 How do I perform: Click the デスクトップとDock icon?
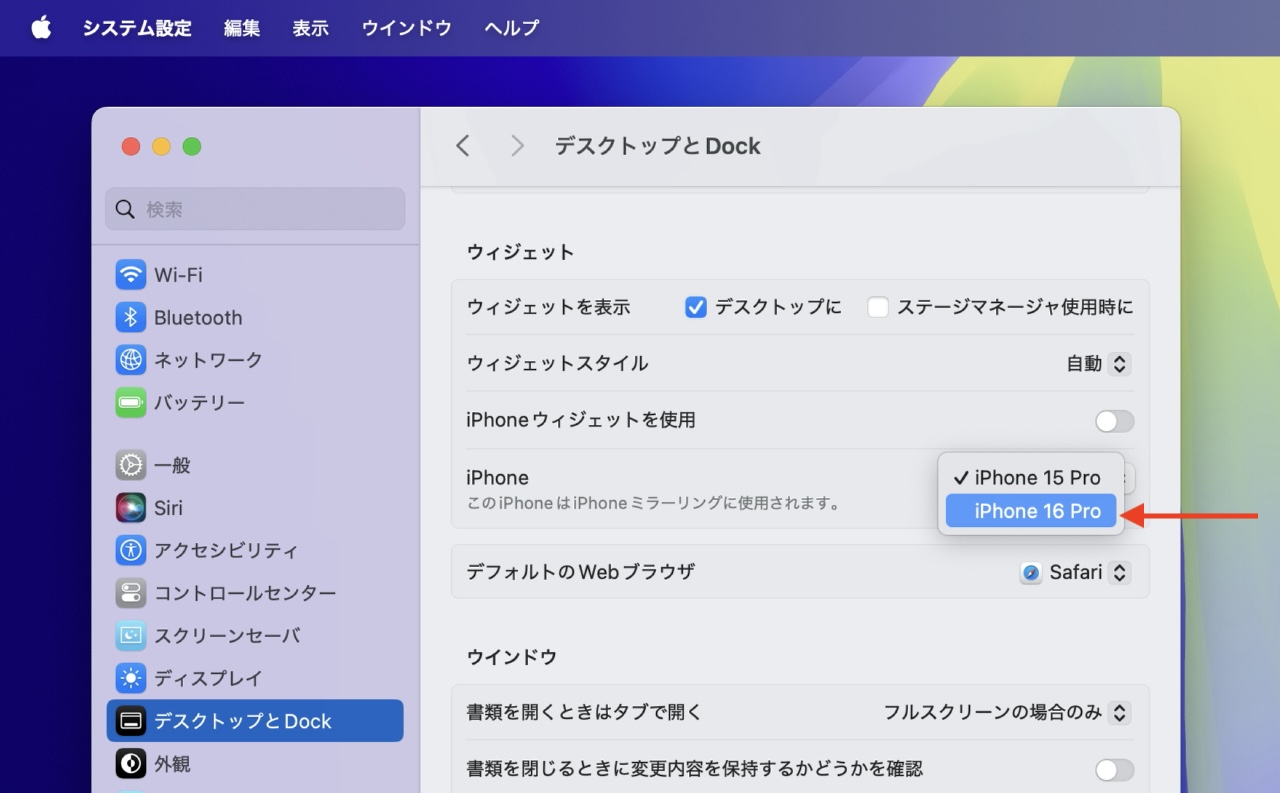point(130,721)
